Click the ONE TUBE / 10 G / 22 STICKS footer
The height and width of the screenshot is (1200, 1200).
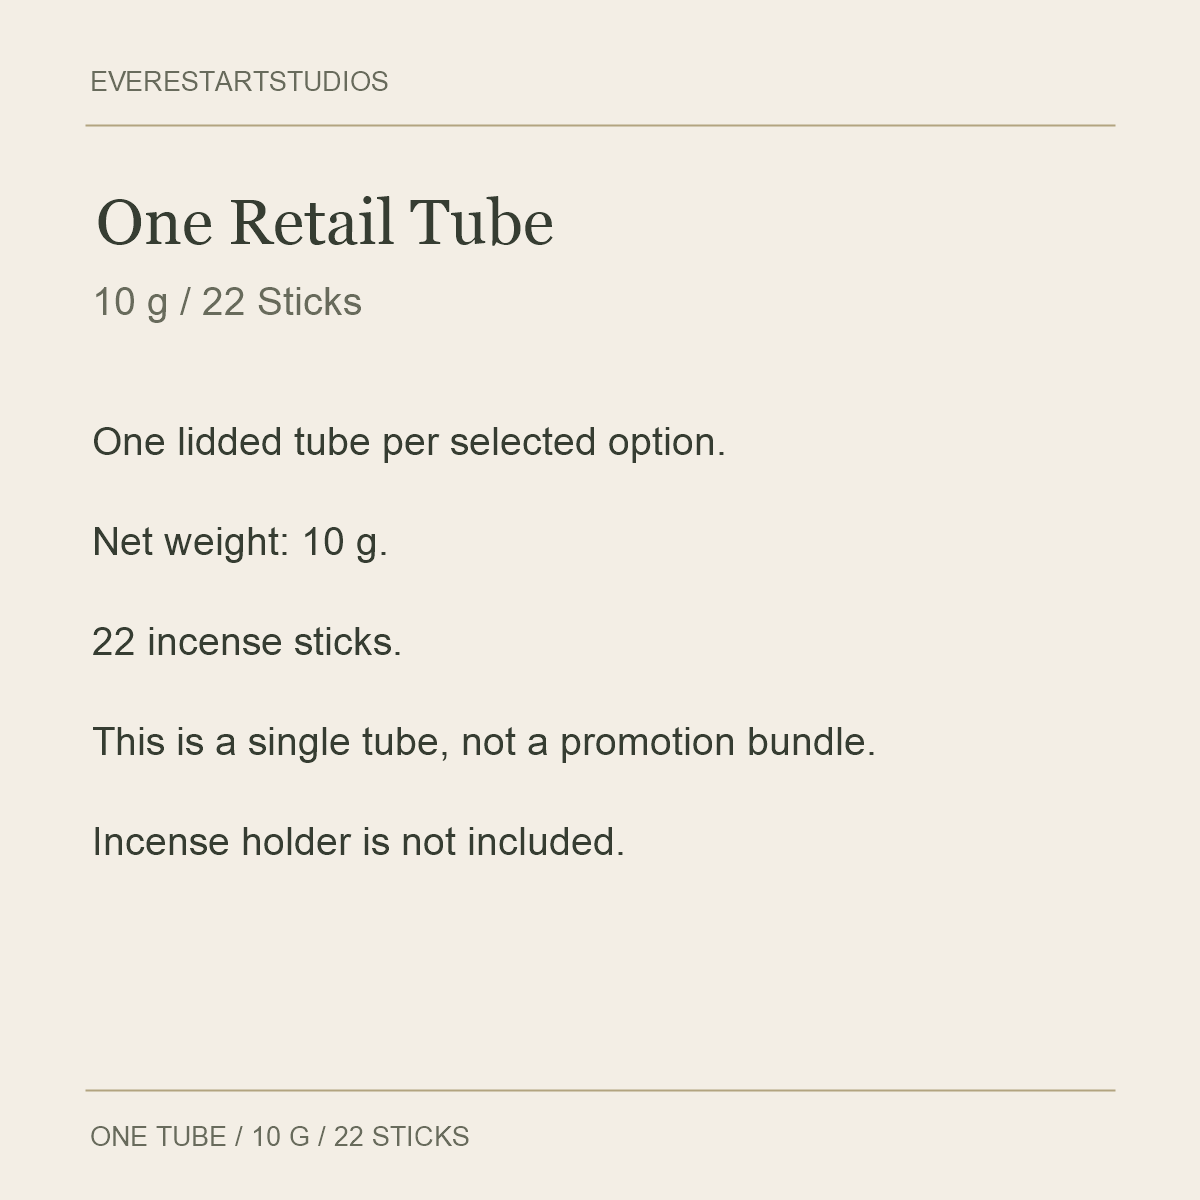coord(280,1137)
